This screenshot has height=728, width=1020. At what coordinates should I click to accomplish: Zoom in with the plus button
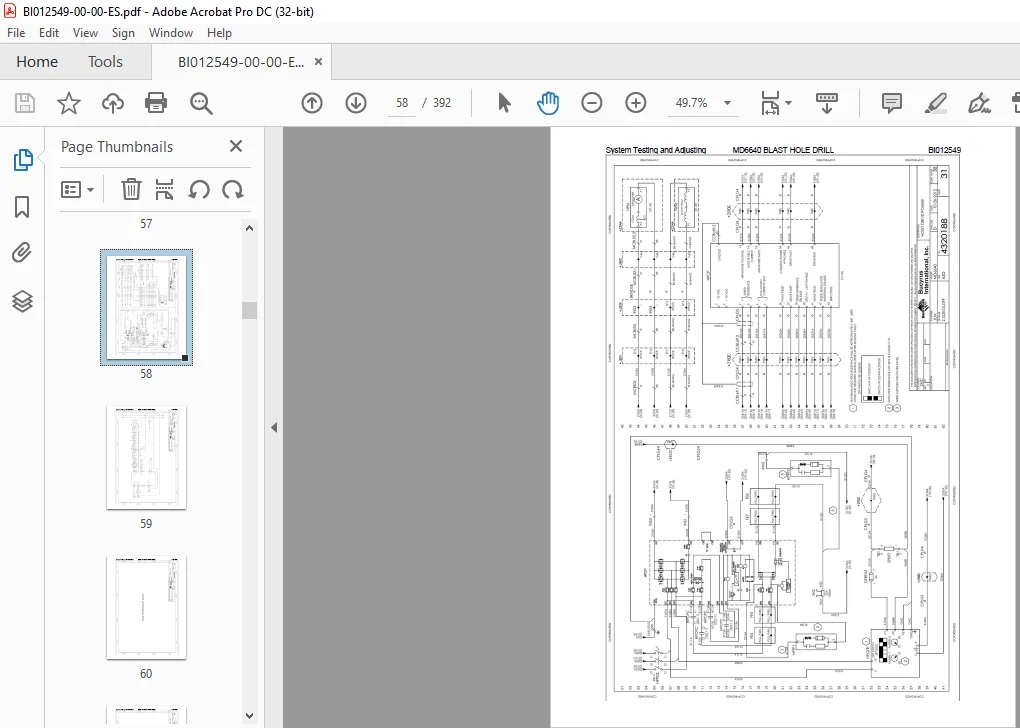636,103
